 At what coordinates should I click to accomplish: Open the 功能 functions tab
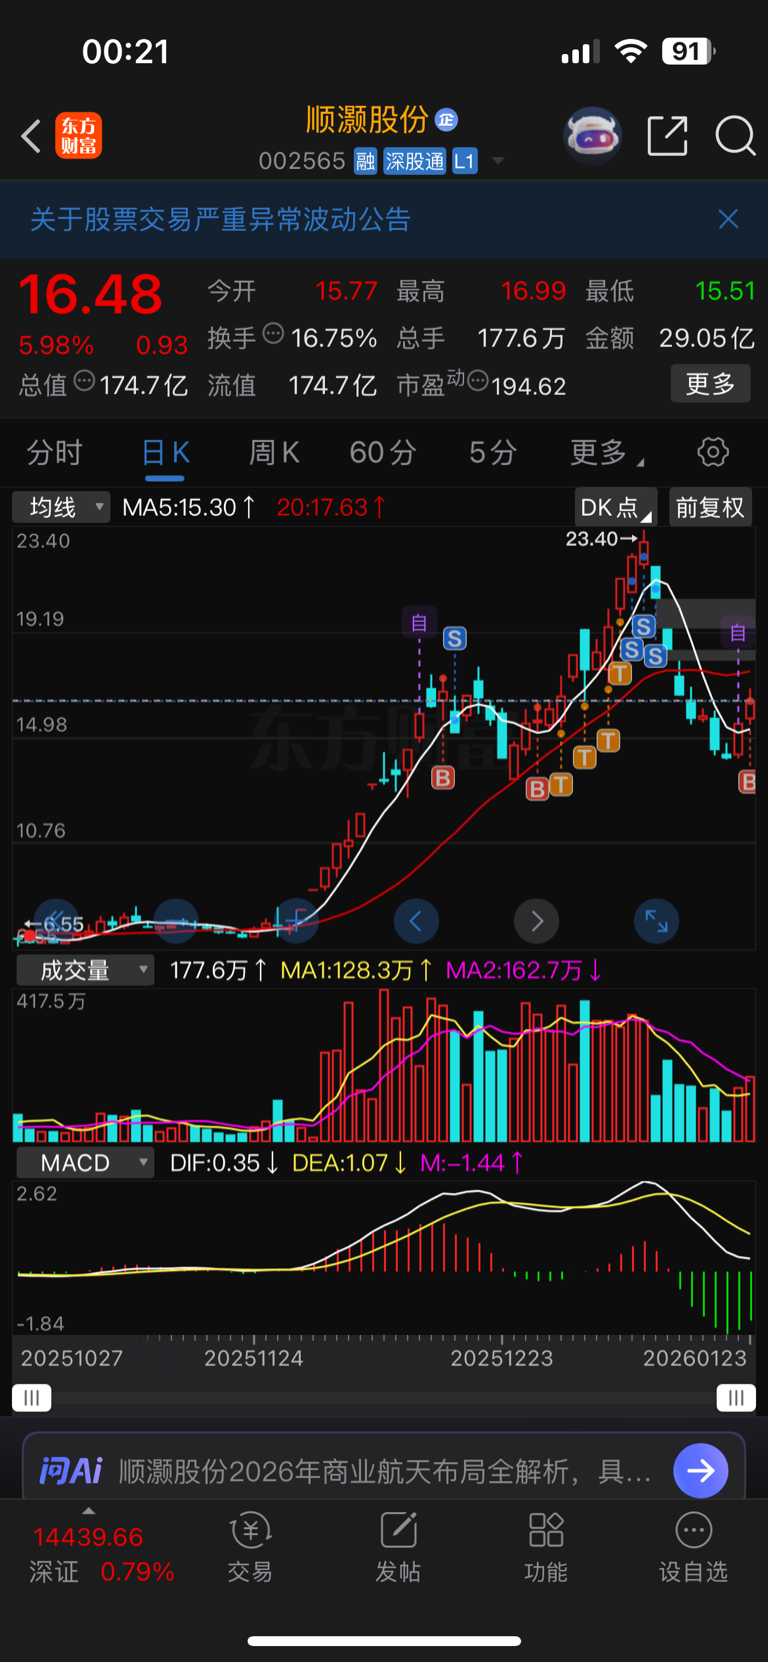click(x=546, y=1547)
